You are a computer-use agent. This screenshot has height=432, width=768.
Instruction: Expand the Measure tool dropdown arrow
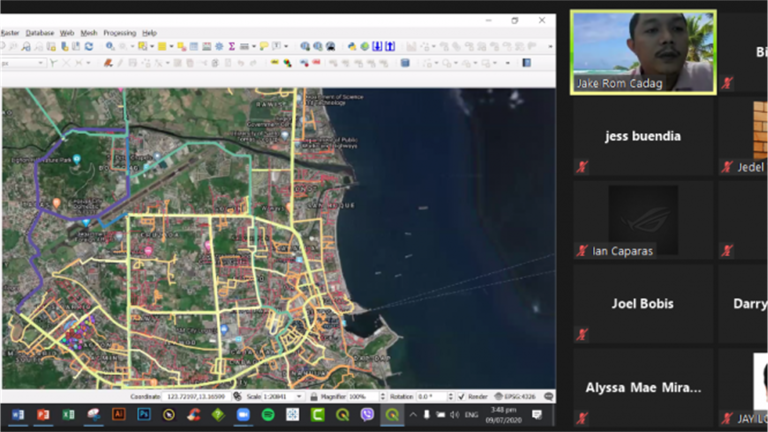[254, 47]
